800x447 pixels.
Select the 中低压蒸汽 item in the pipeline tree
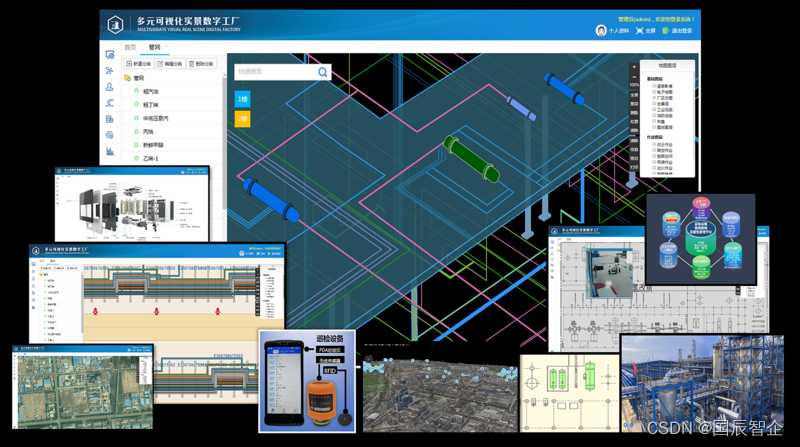(155, 118)
